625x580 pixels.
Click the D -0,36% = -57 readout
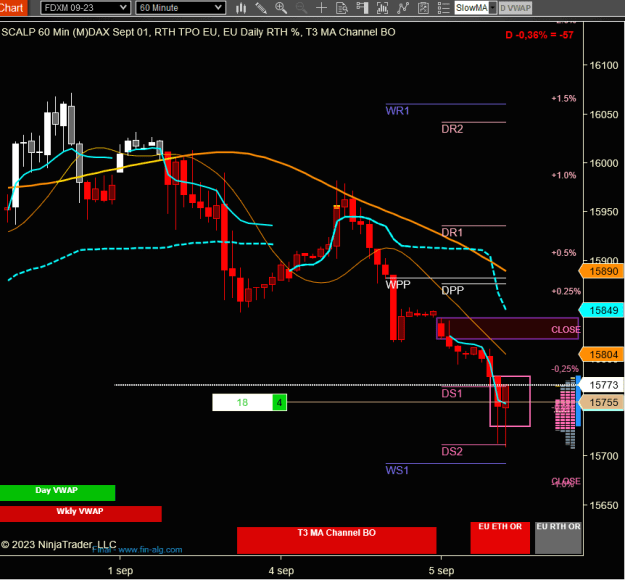tap(539, 35)
